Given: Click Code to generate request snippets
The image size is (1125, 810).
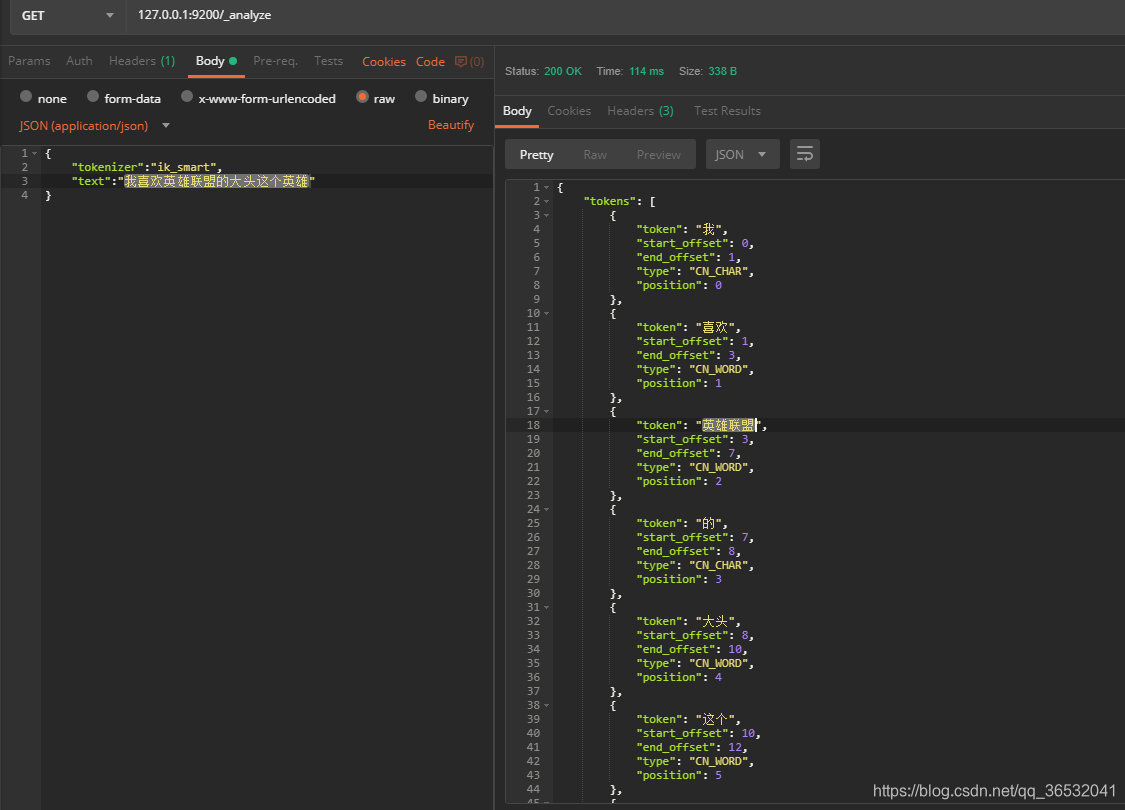Looking at the screenshot, I should [x=430, y=61].
